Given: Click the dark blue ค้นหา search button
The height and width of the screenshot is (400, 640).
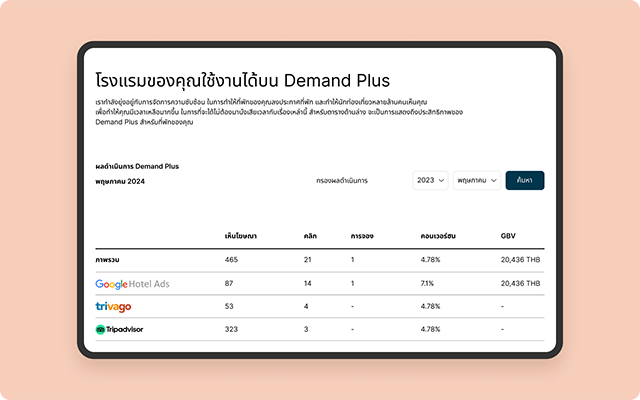Looking at the screenshot, I should click(x=524, y=180).
